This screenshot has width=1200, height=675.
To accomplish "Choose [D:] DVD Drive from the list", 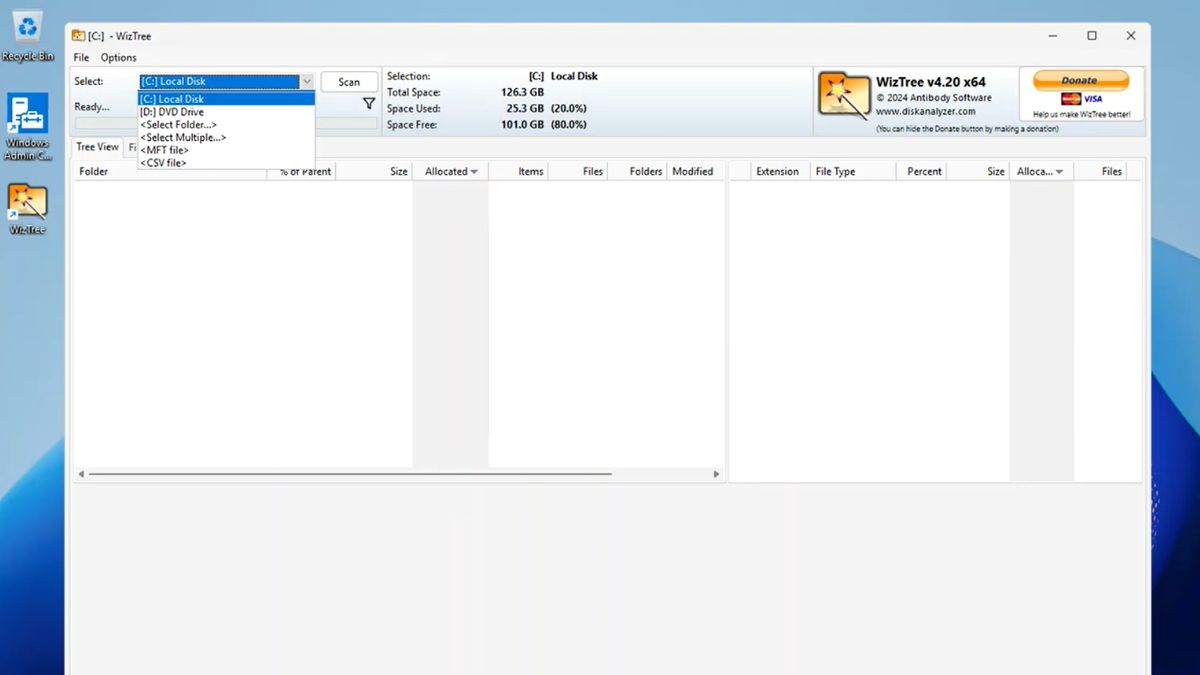I will pyautogui.click(x=227, y=112).
